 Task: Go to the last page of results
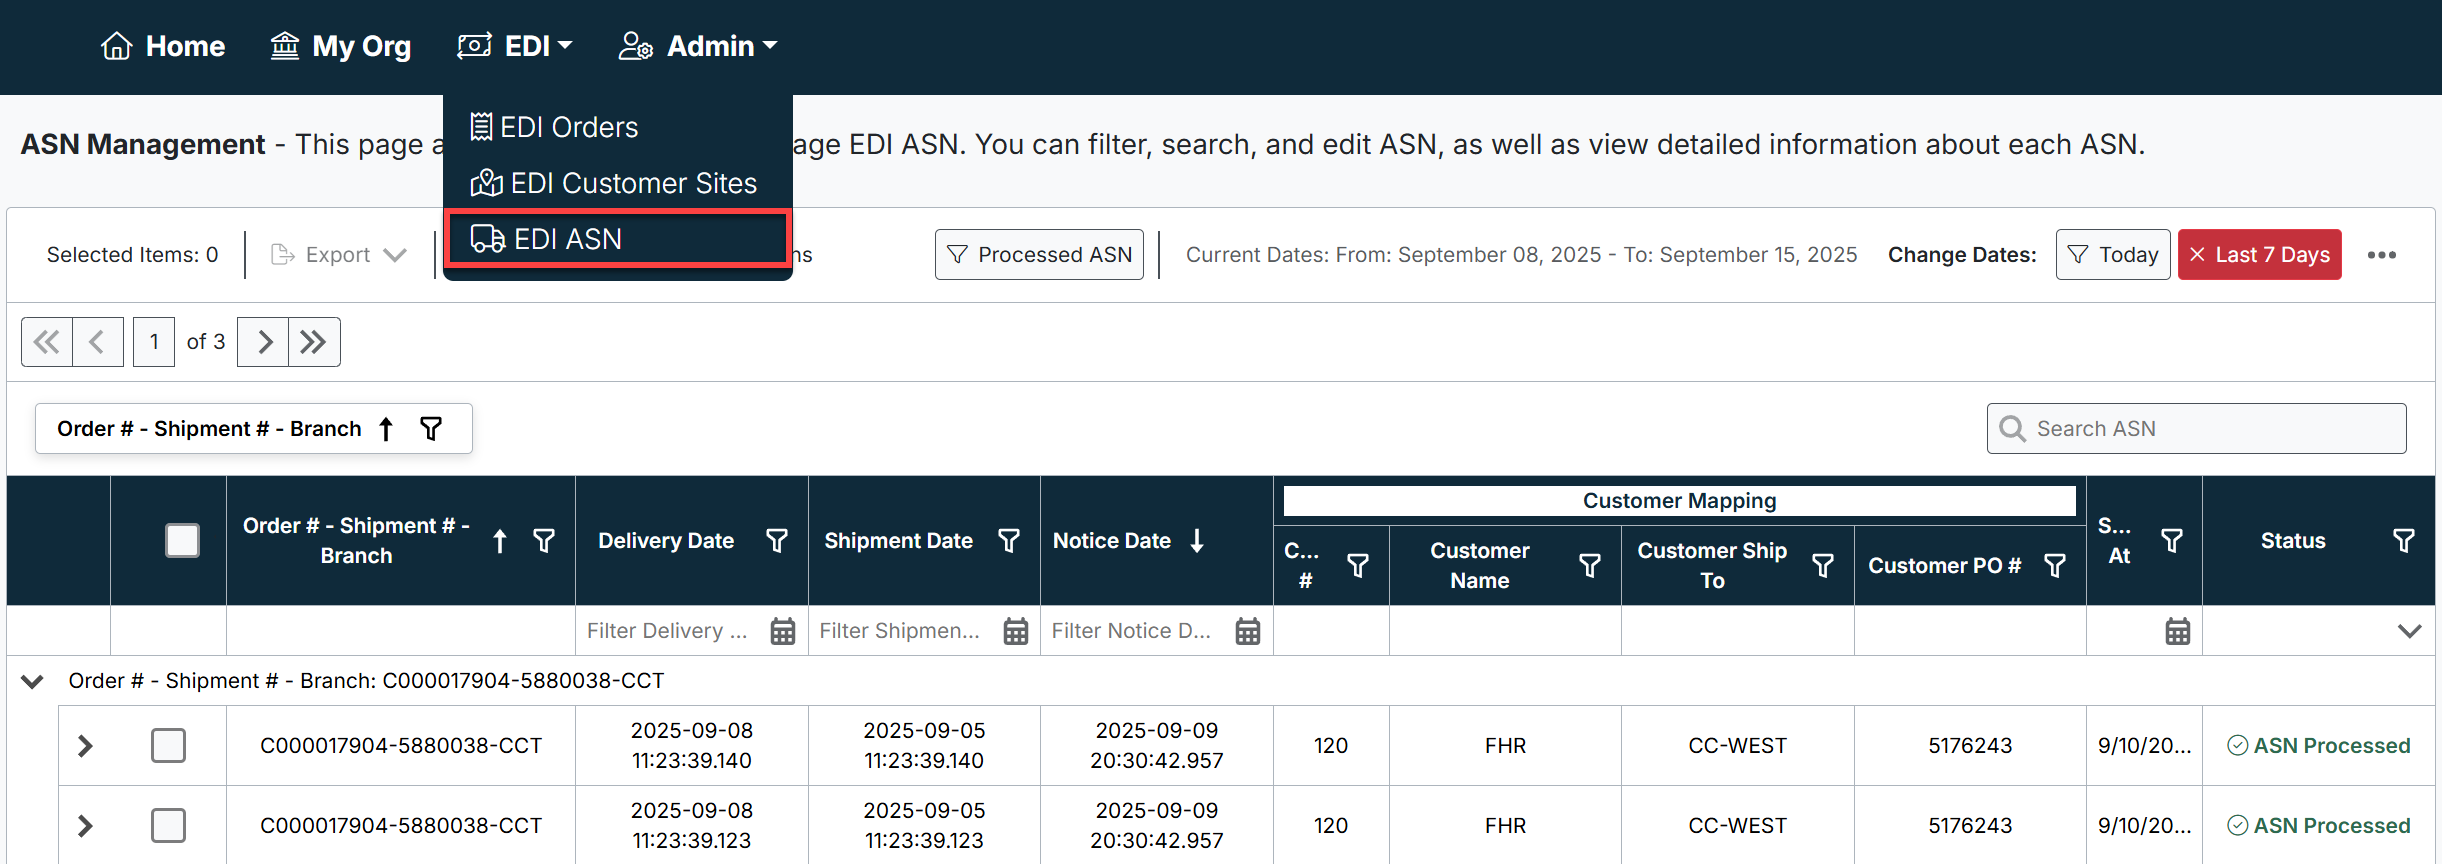pos(314,342)
